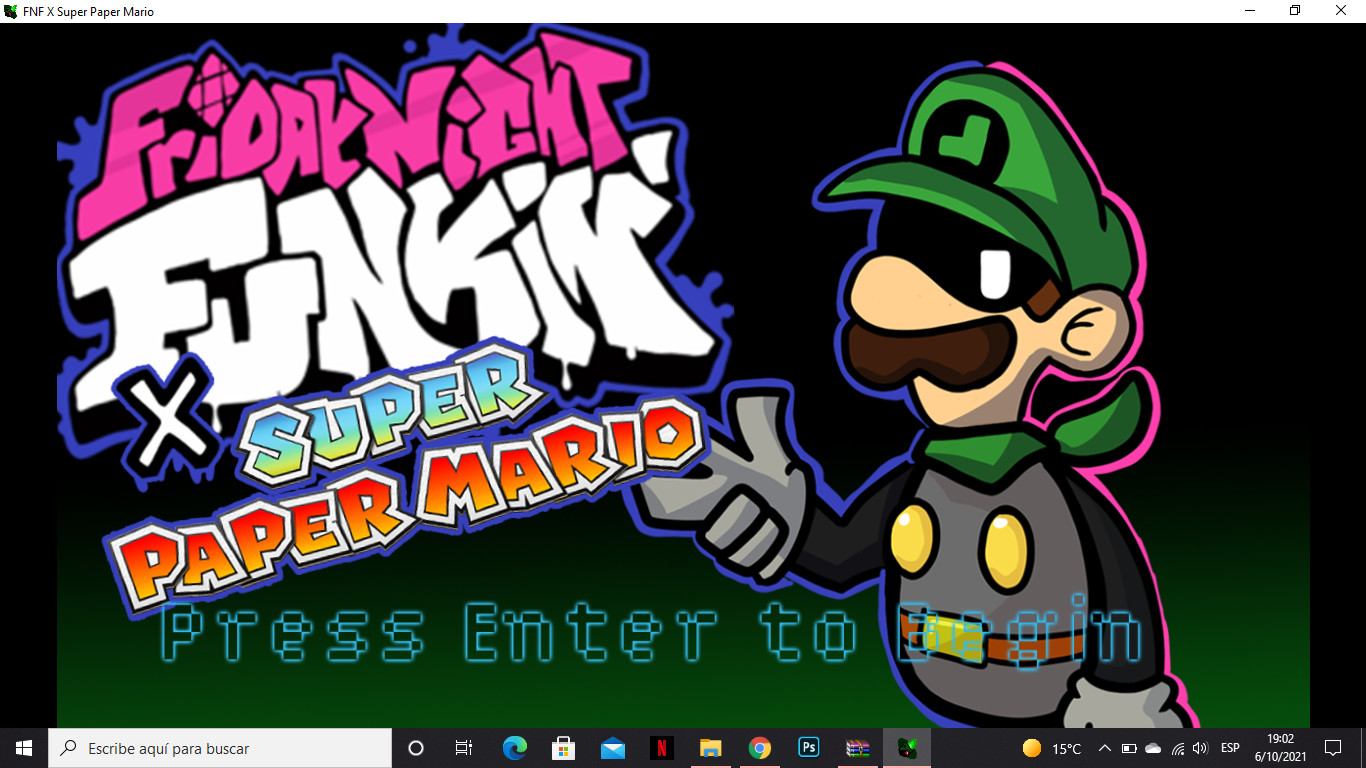
Task: Click the FNF X Super Paper Mario title bar icon
Action: [x=10, y=11]
